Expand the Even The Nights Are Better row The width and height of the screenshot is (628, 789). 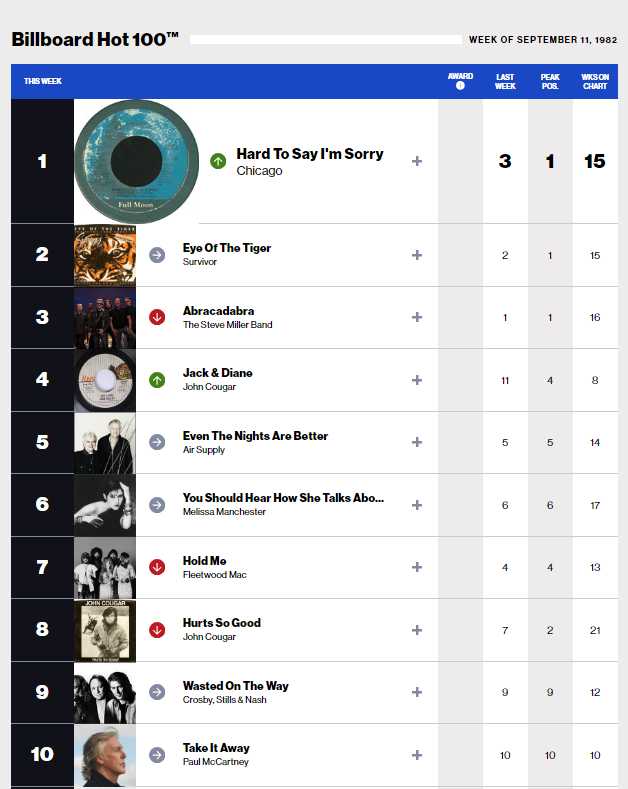417,442
